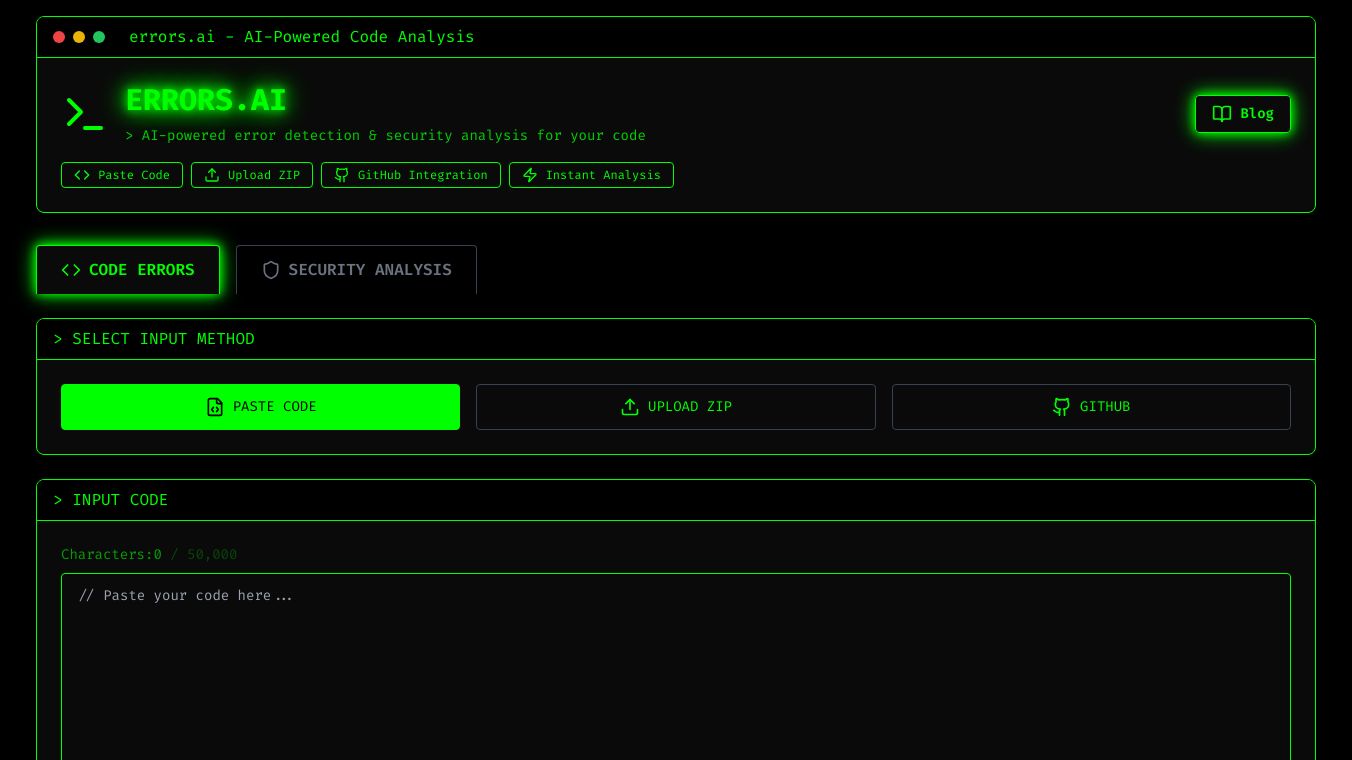
Task: Switch input method to GITHUB
Action: click(x=1091, y=407)
